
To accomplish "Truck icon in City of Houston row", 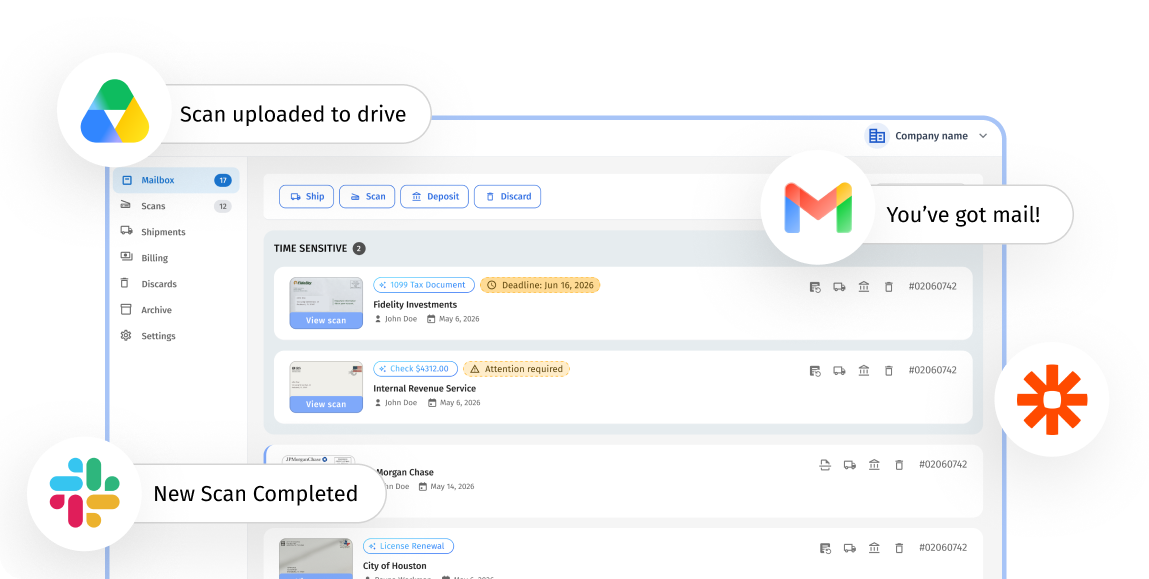I will (849, 548).
